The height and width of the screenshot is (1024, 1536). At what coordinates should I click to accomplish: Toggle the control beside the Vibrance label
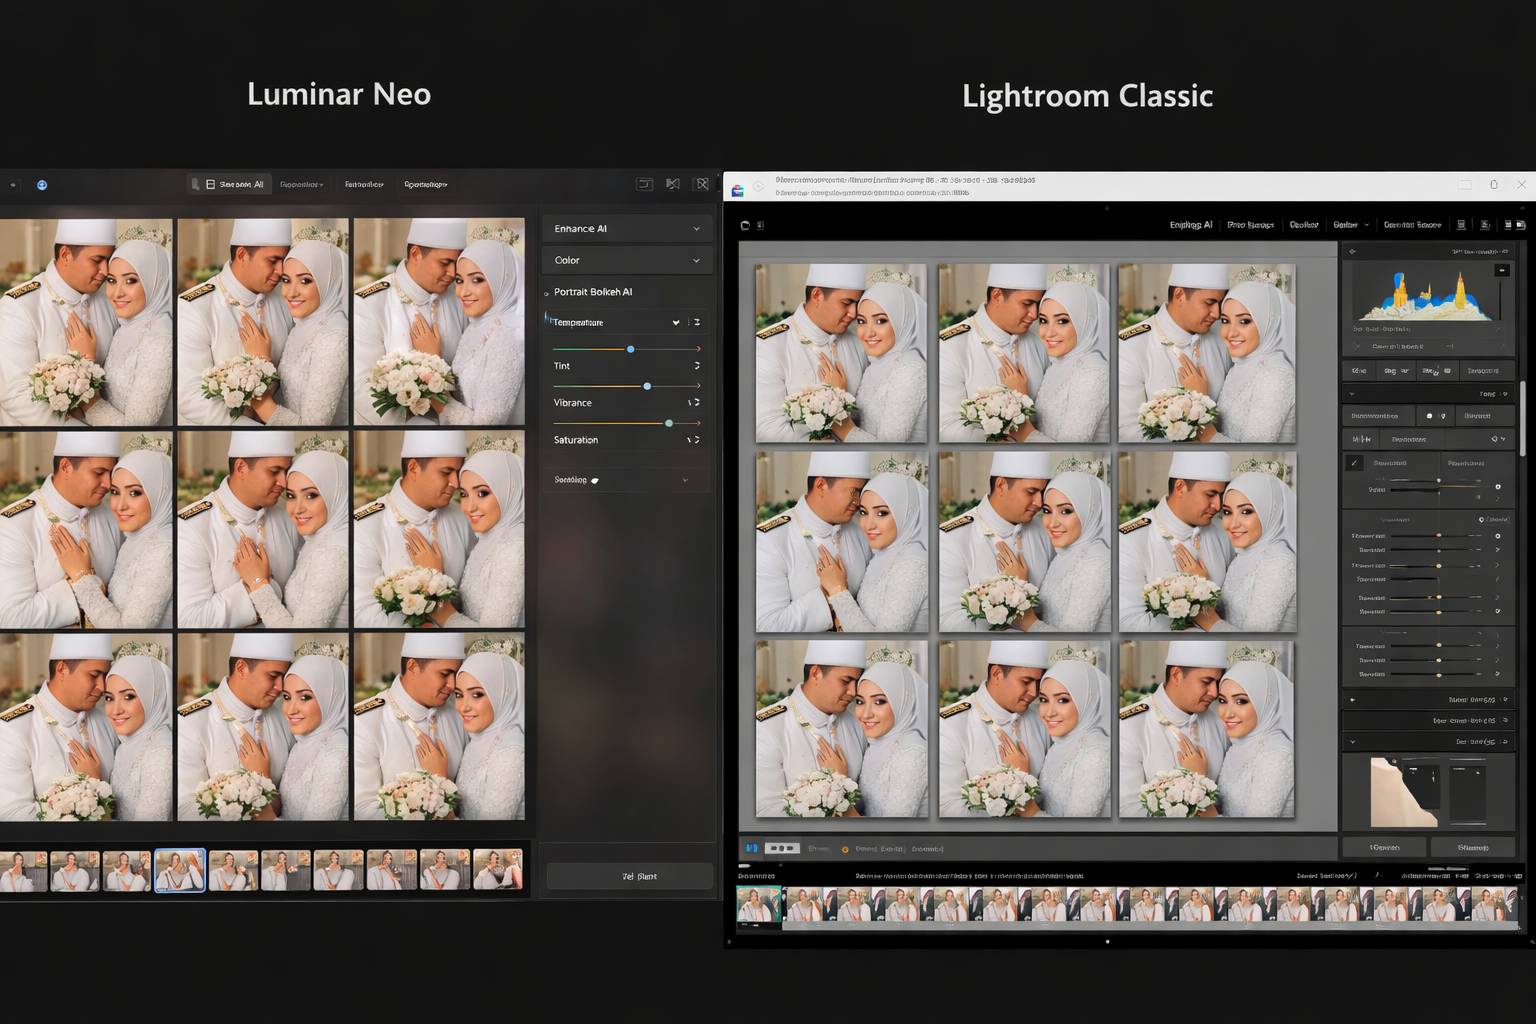[x=693, y=403]
